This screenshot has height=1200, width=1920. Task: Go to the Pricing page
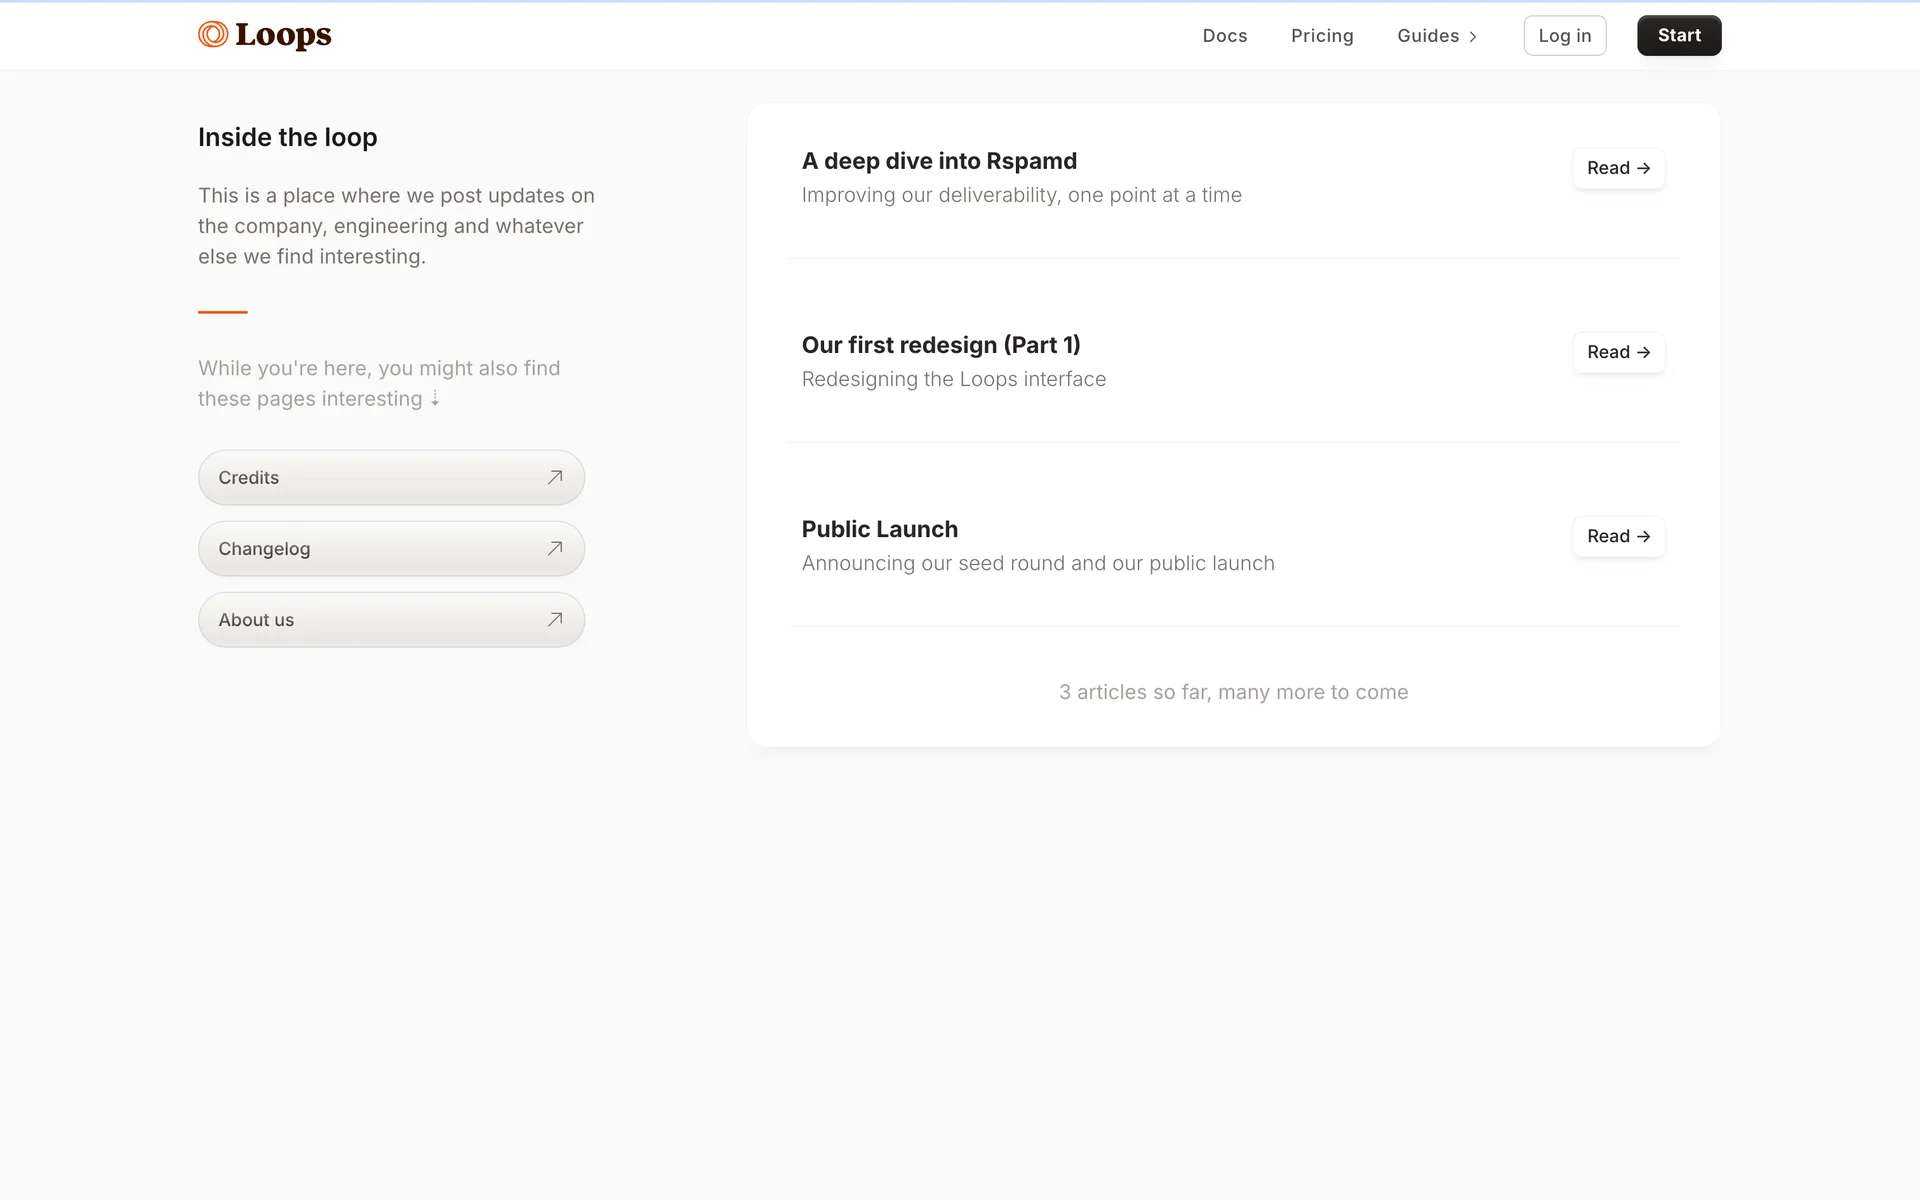pos(1321,36)
